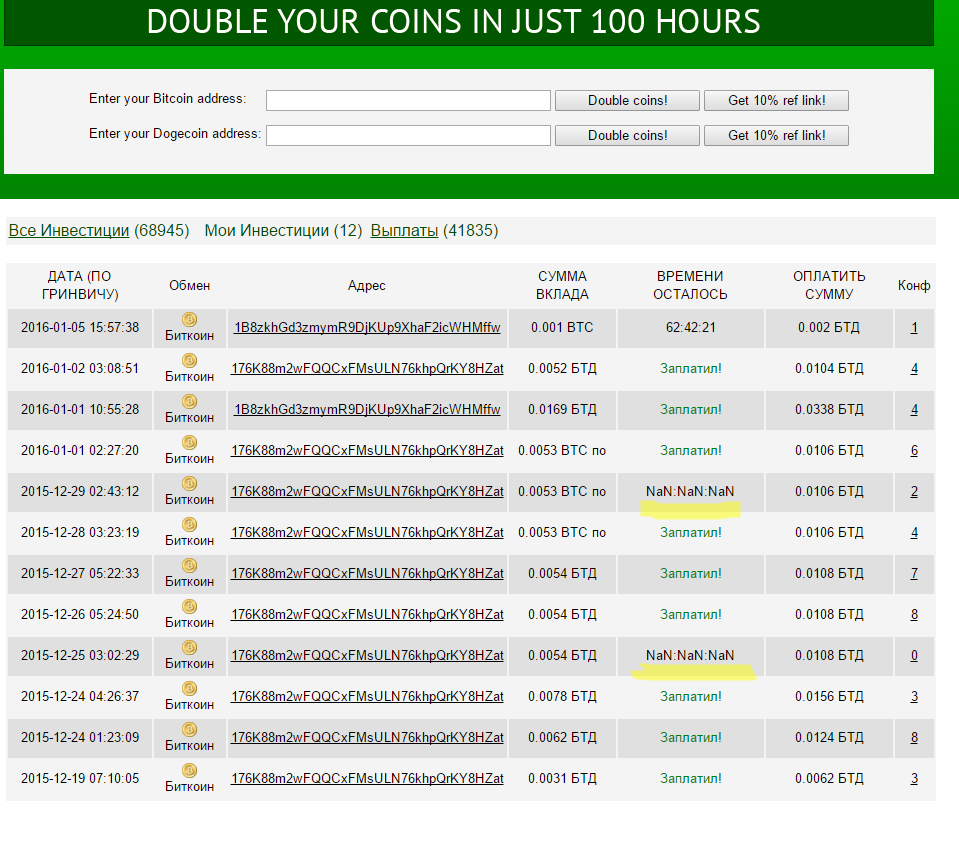Image resolution: width=959 pixels, height=842 pixels.
Task: Click the Bitcoin coin icon in the 2015-12-27 row
Action: [x=189, y=565]
